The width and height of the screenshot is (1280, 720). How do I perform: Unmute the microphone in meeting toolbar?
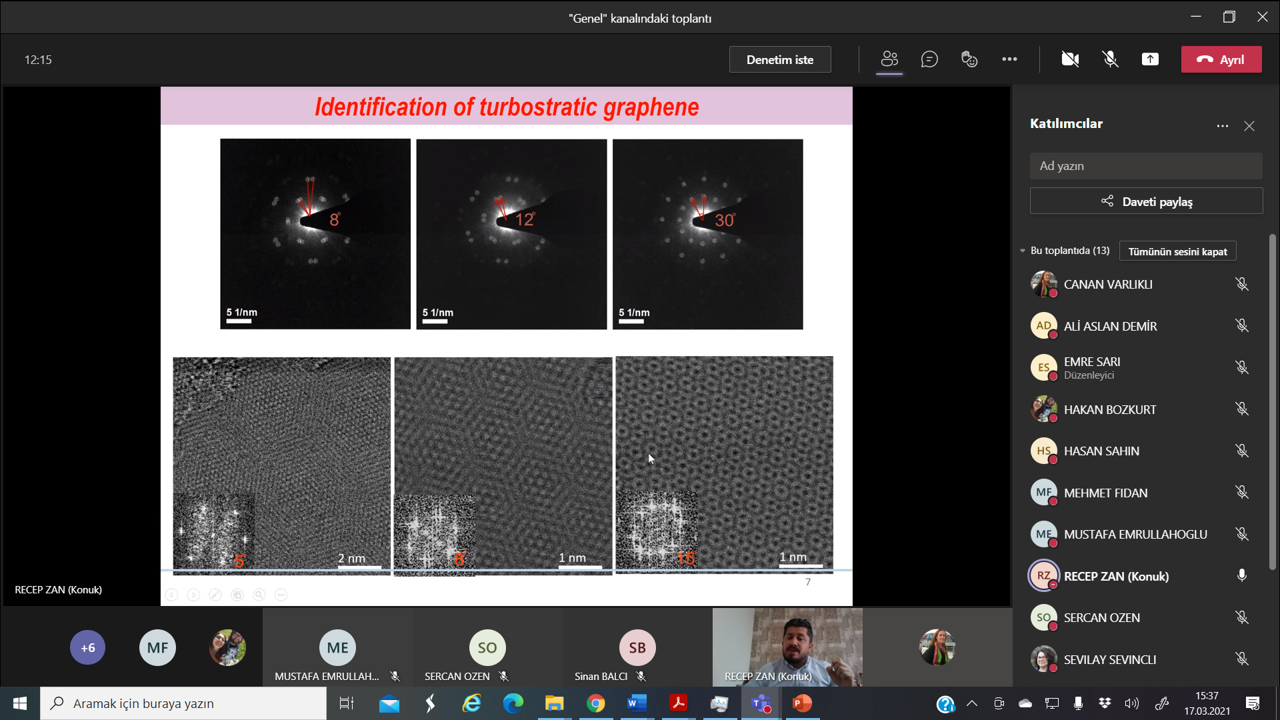coord(1110,60)
